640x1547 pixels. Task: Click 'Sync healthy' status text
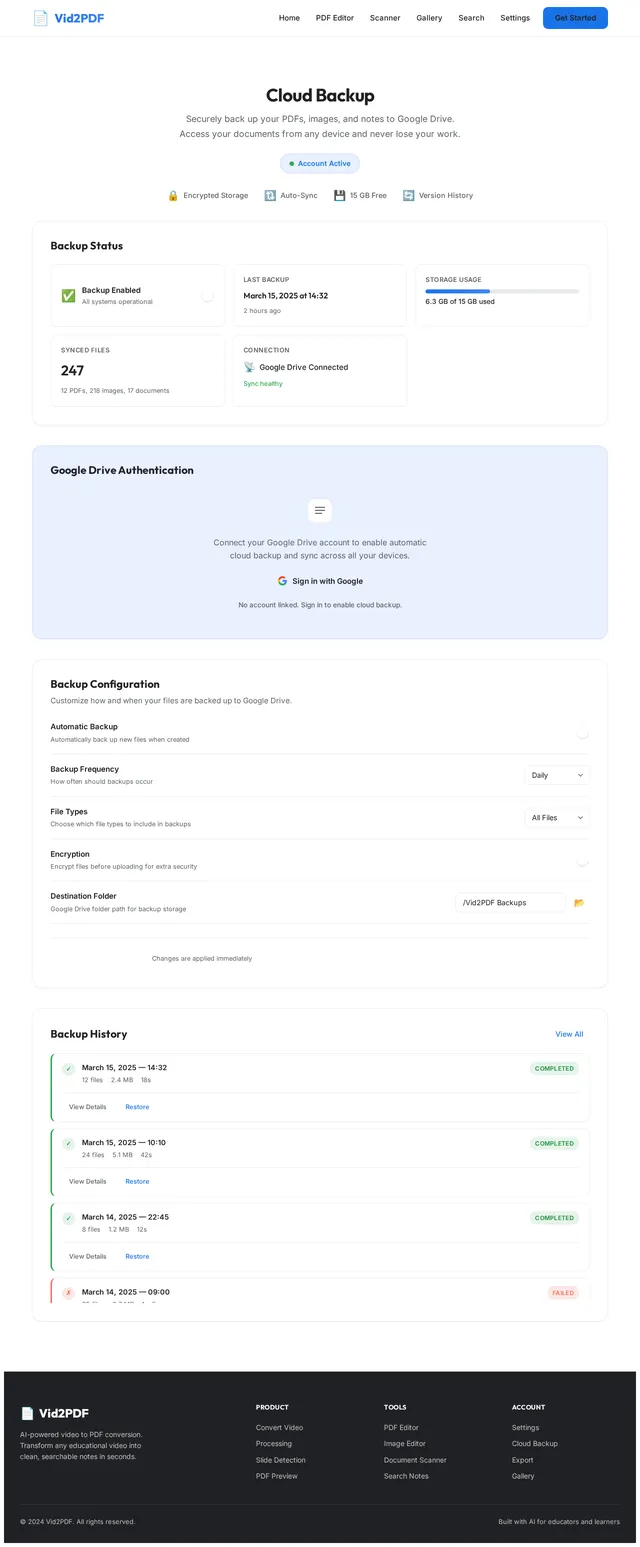point(263,384)
